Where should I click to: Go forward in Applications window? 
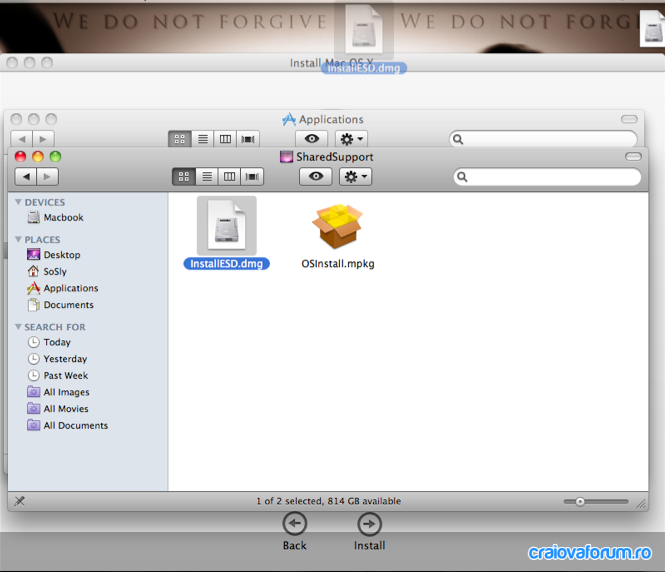click(x=43, y=139)
